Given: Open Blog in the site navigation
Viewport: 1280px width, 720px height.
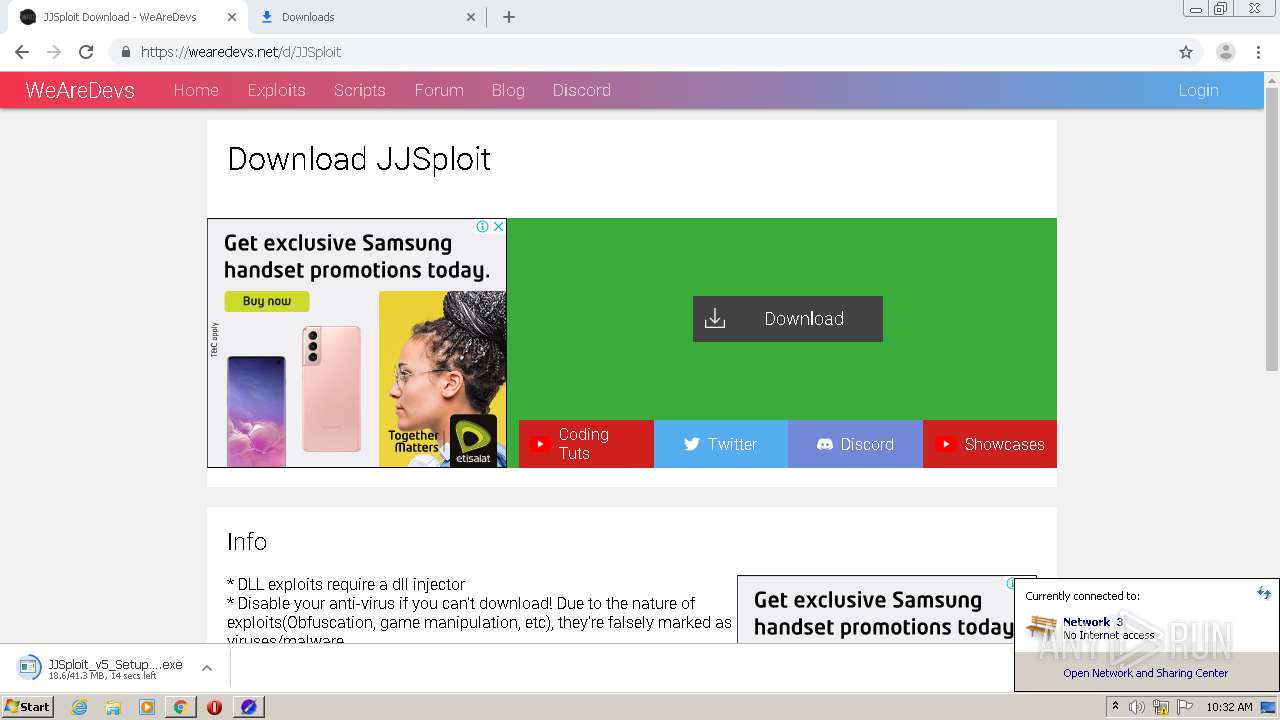Looking at the screenshot, I should pos(508,90).
